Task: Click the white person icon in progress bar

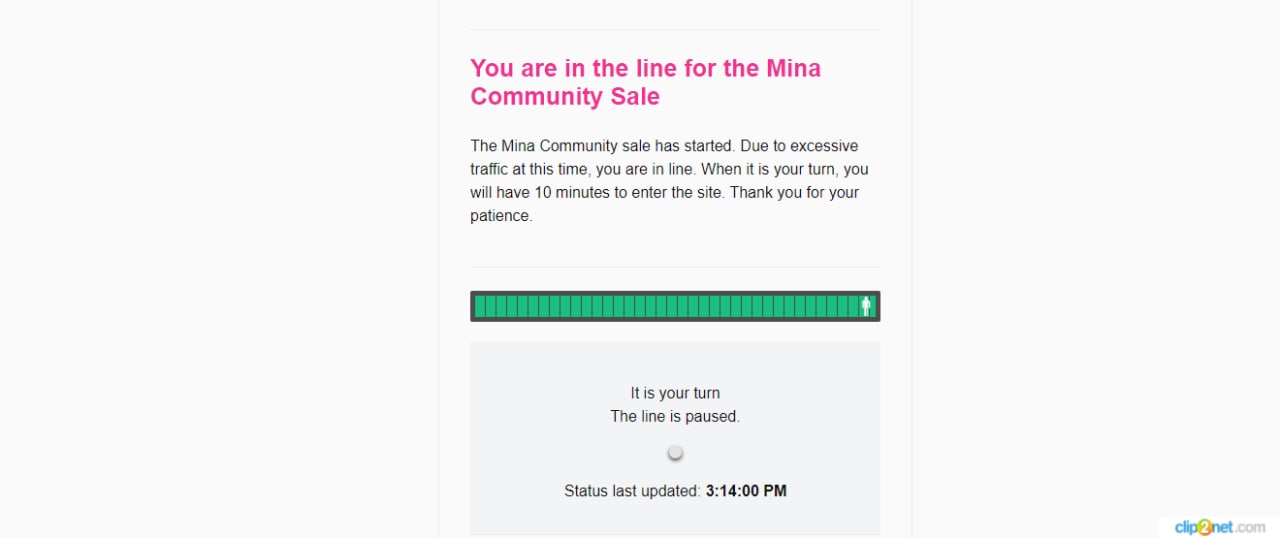Action: [866, 306]
